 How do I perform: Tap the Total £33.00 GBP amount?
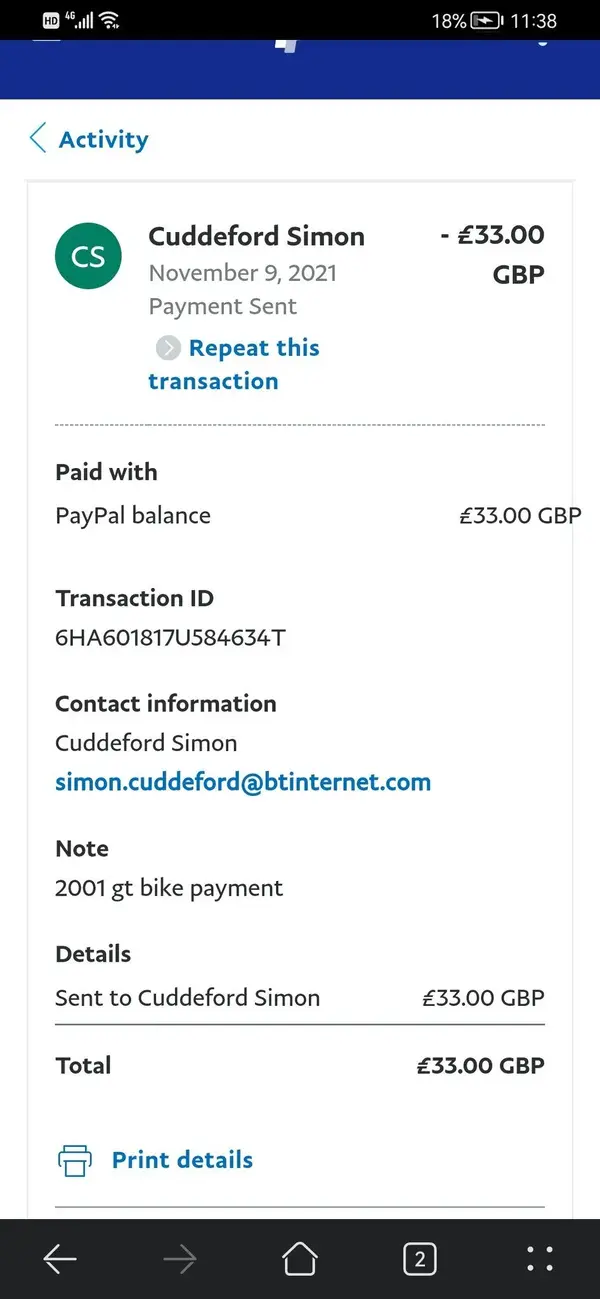point(481,1065)
